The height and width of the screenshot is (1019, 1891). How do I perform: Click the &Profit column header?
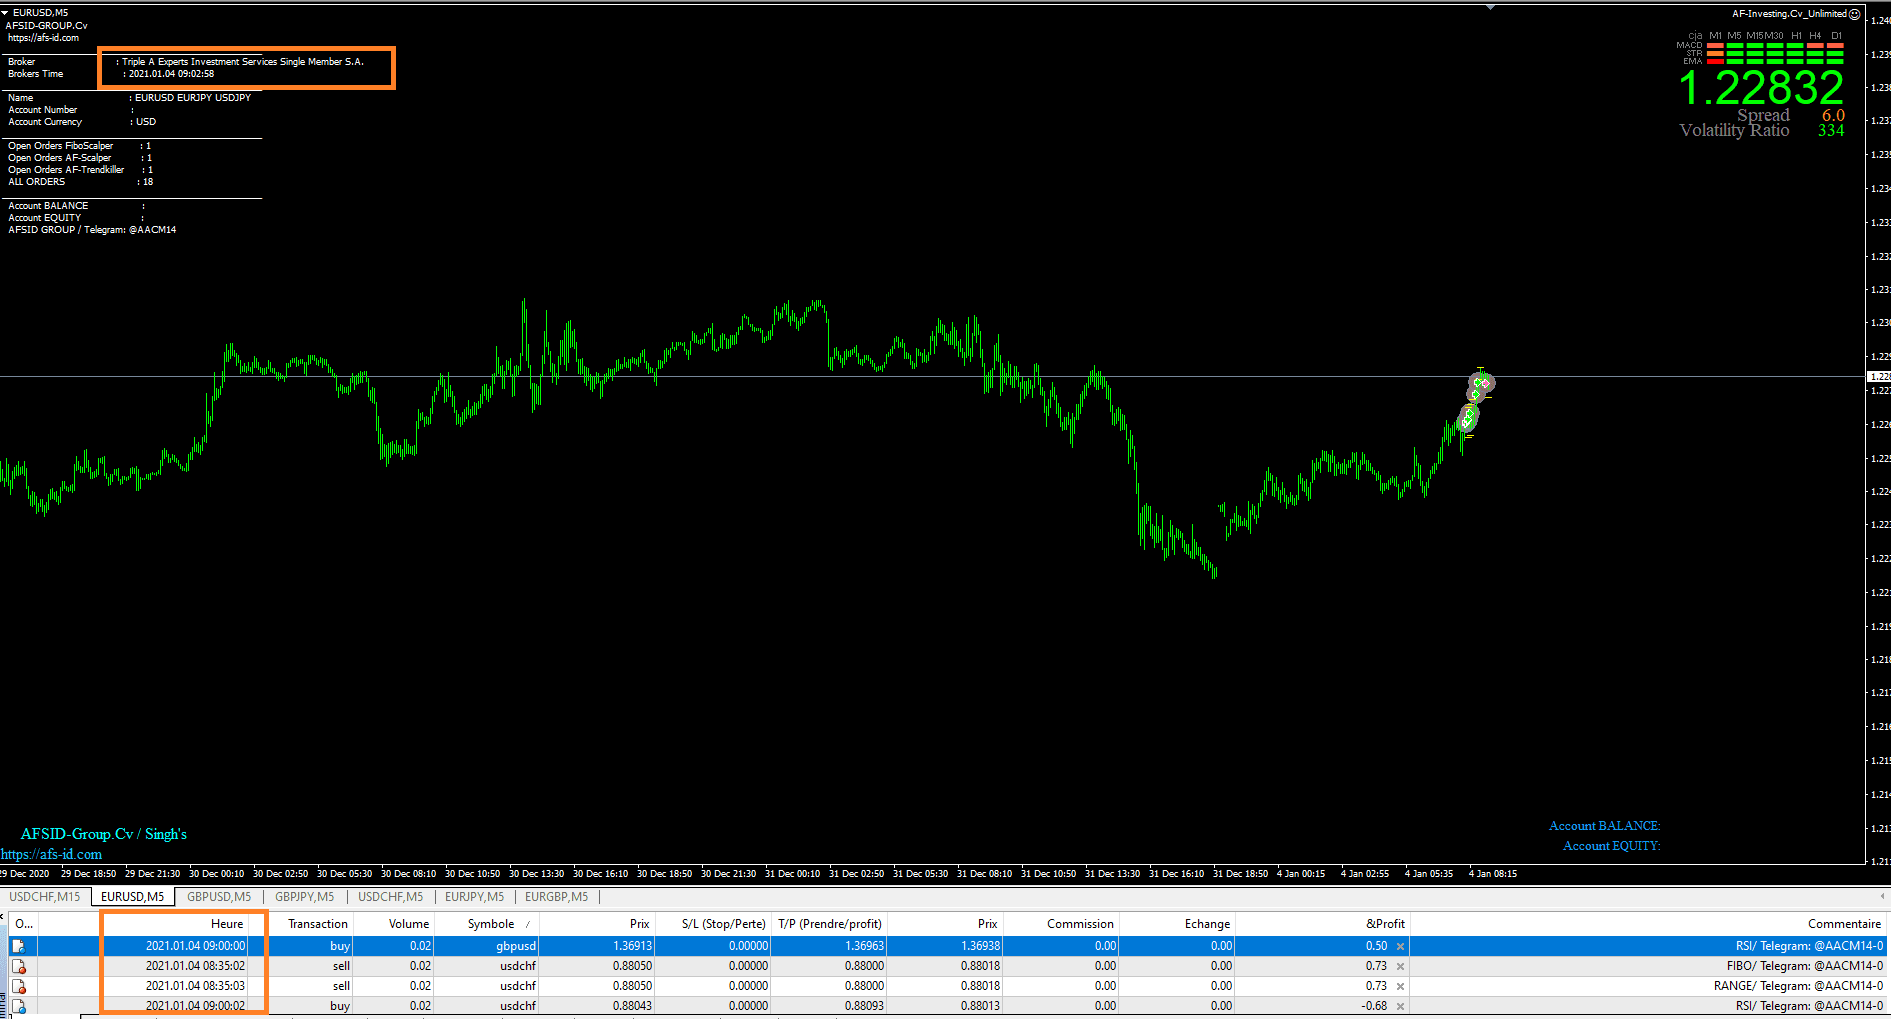click(x=1385, y=924)
